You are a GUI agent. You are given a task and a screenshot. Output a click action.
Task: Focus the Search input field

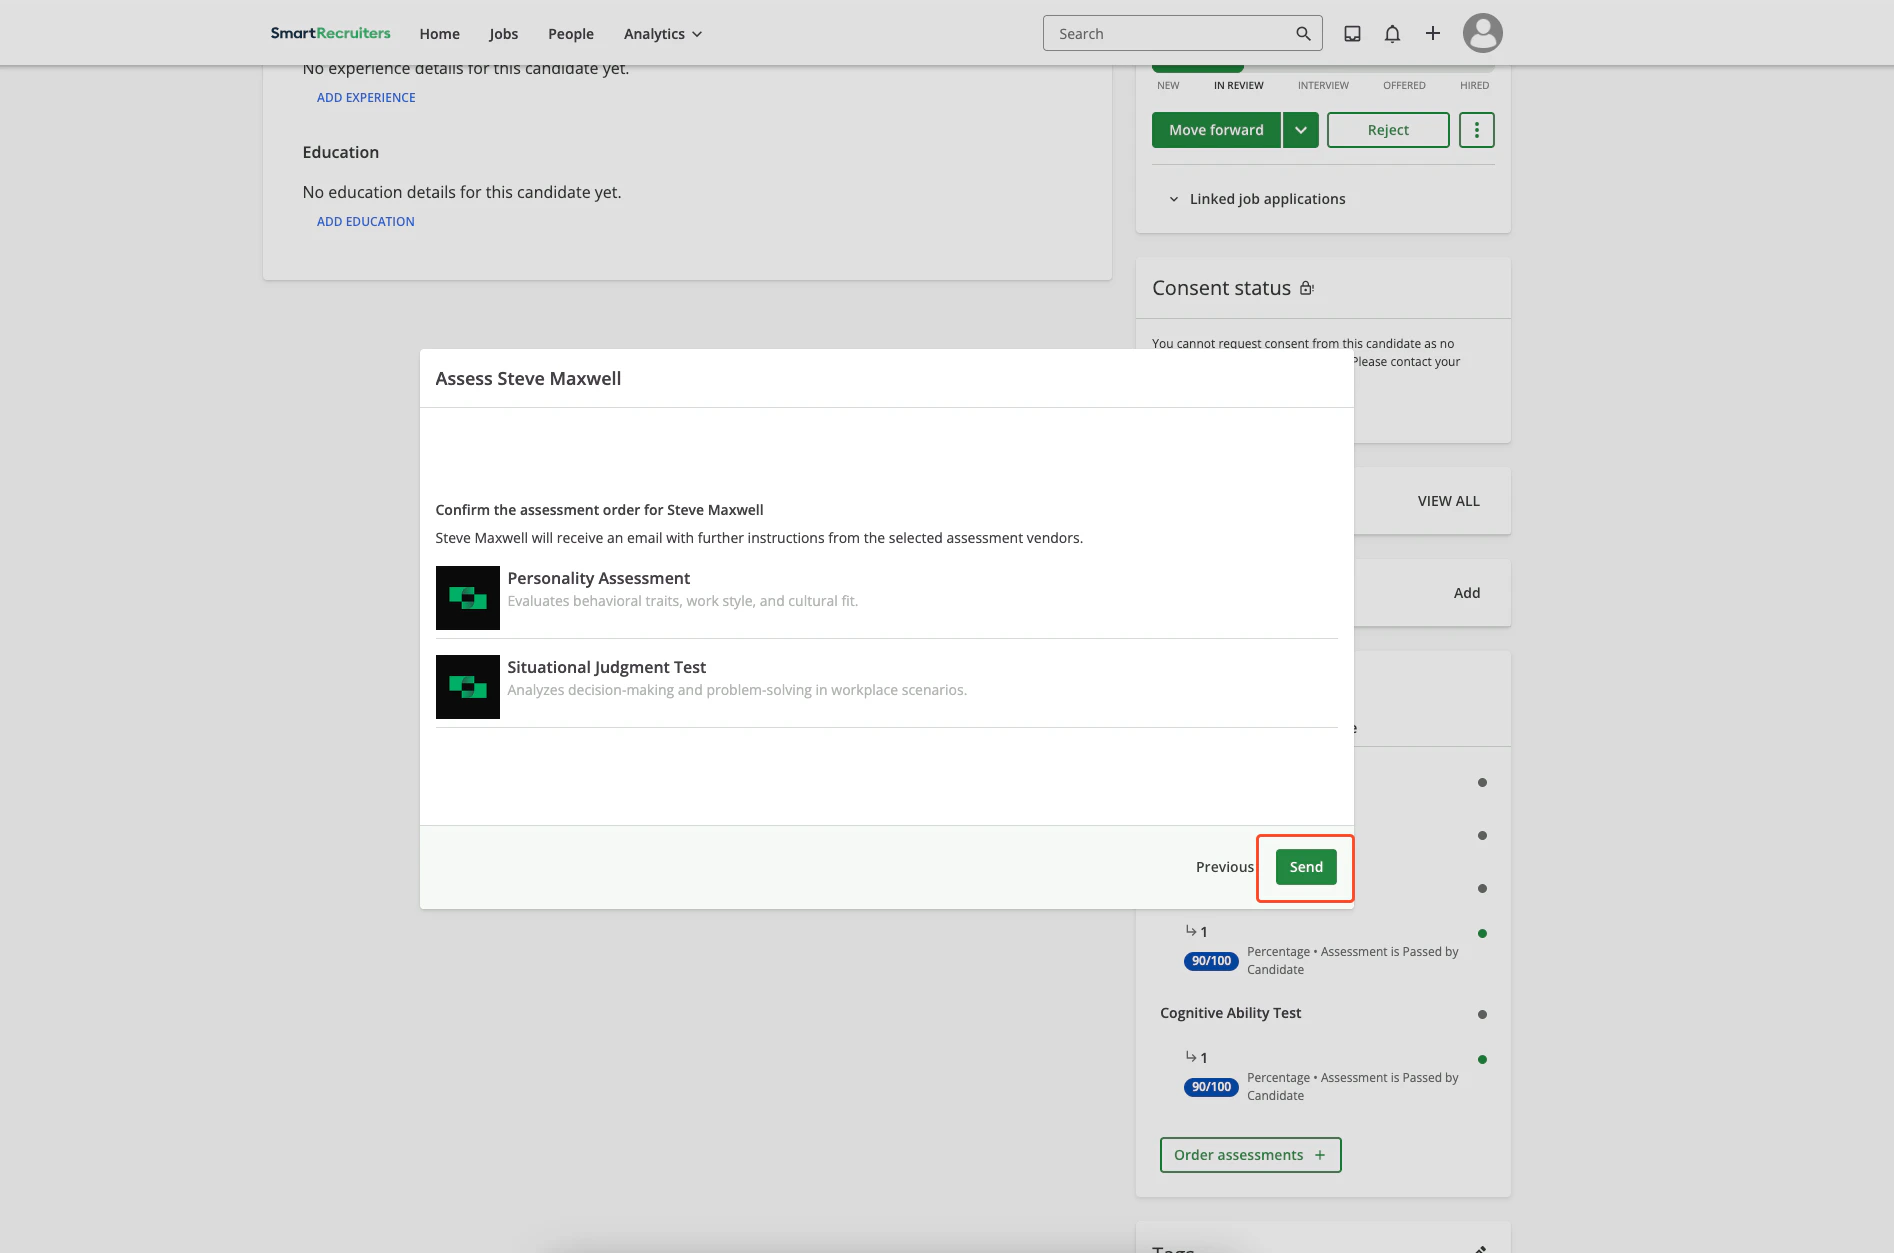(1182, 33)
